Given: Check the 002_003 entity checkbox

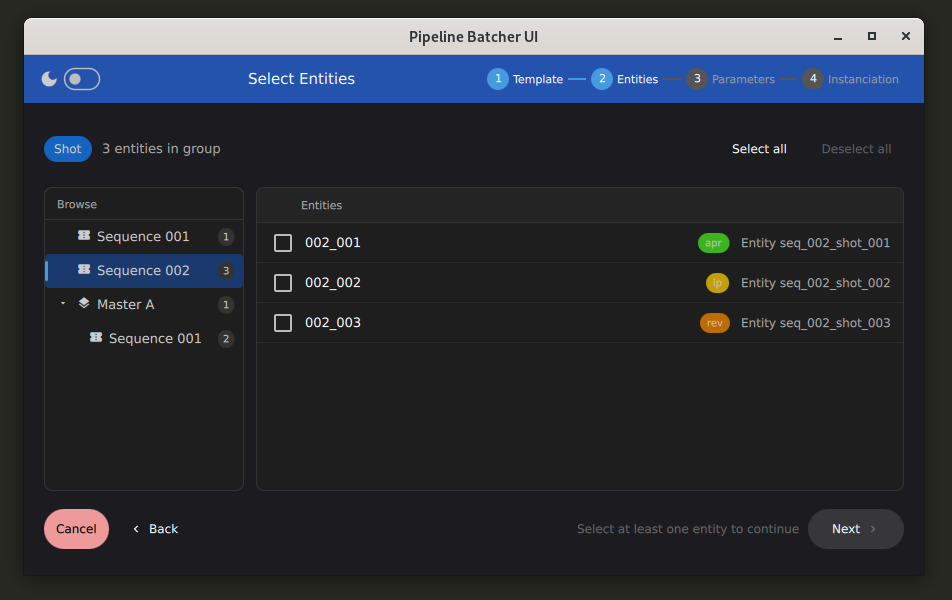Looking at the screenshot, I should 283,323.
